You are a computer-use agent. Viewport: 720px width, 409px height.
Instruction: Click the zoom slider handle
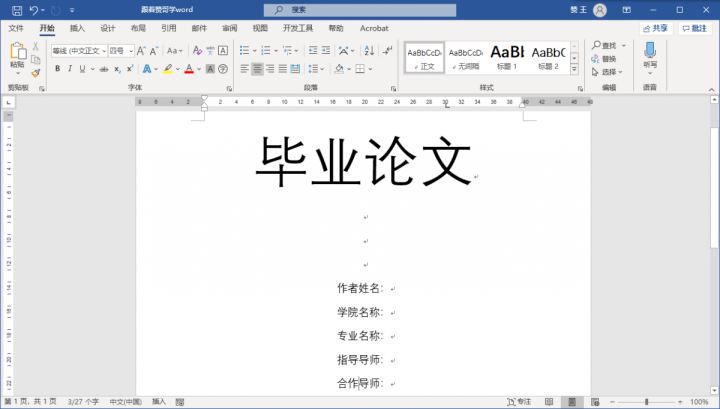click(647, 402)
